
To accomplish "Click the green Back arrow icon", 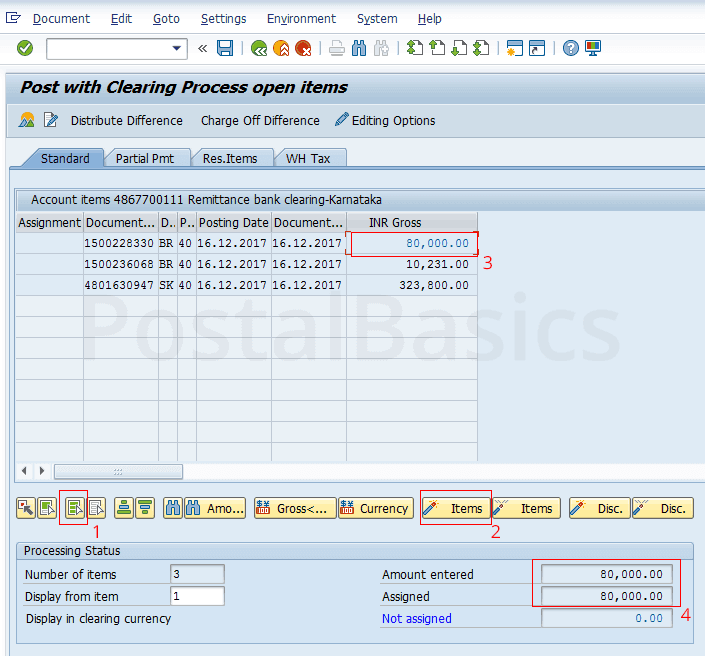I will (259, 48).
